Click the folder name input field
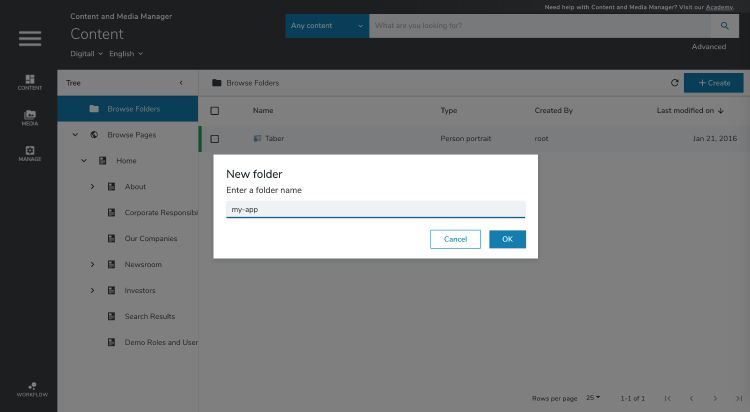The height and width of the screenshot is (412, 750). point(375,210)
